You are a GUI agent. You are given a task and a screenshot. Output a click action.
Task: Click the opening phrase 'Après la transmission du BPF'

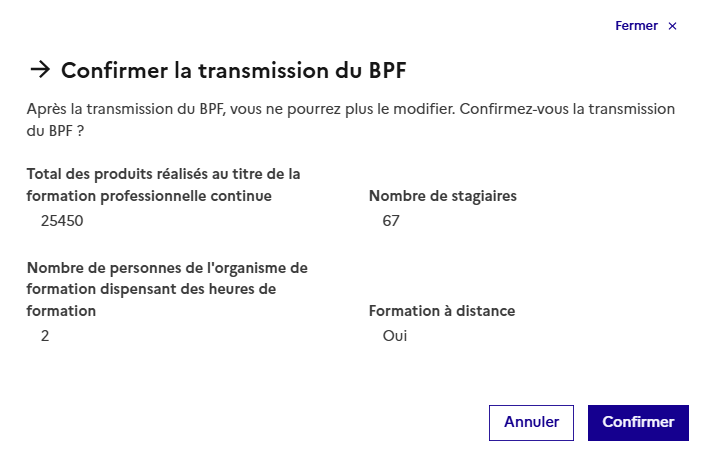(x=126, y=108)
